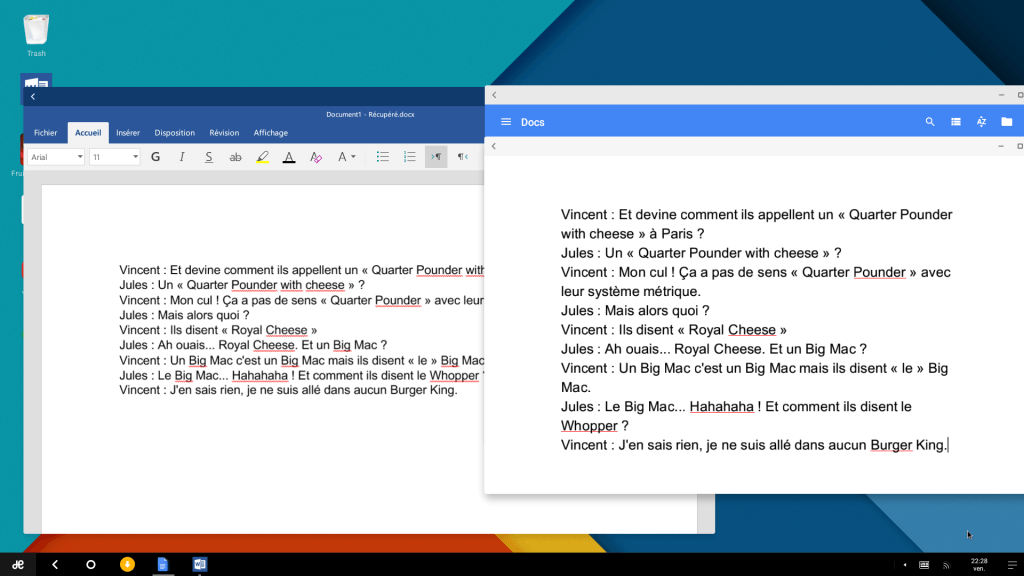
Task: Click the Document1 - Récupéré.docx title
Action: coord(370,114)
